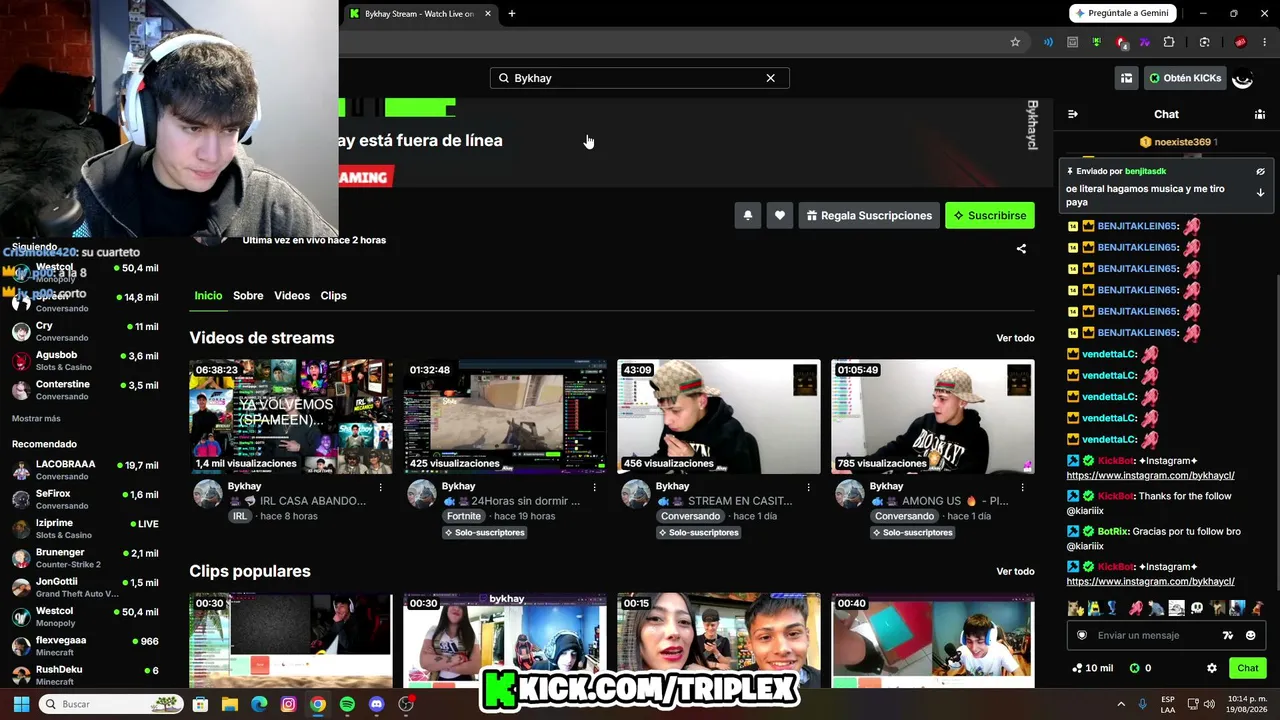Click the 7TV extension icon in Chrome toolbar
Viewport: 1280px width, 720px height.
[1144, 42]
